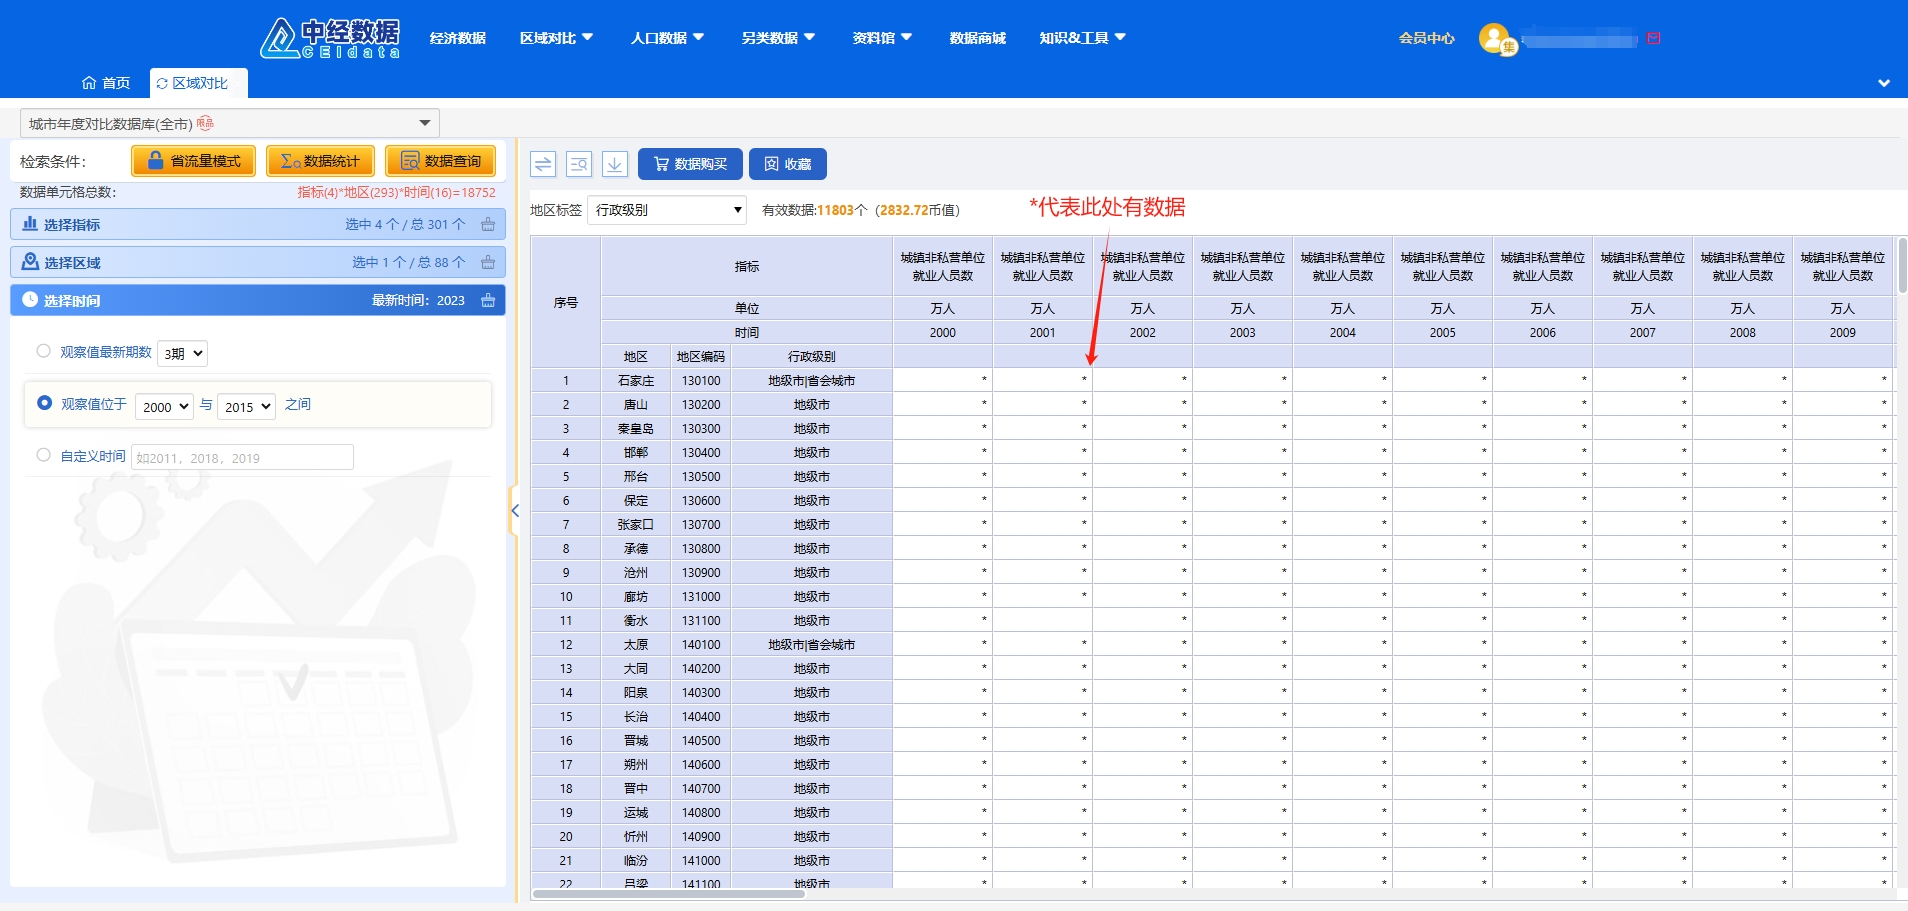Click the user avatar icon
1908x911 pixels.
[x=1494, y=39]
